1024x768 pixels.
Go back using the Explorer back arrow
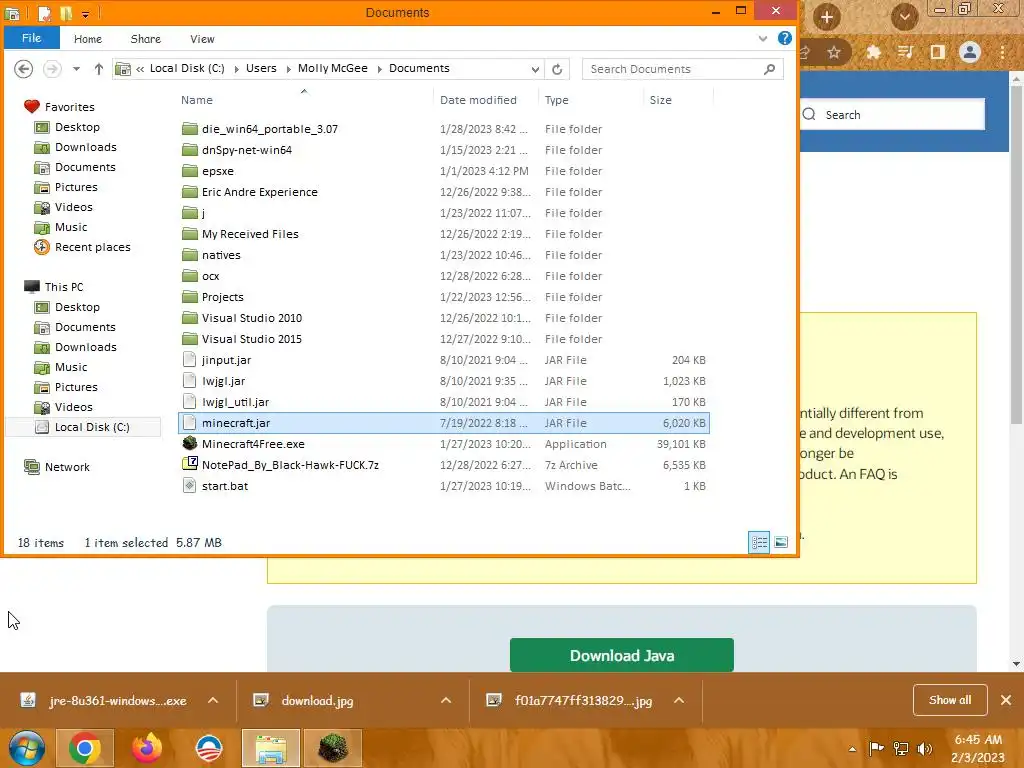[24, 69]
